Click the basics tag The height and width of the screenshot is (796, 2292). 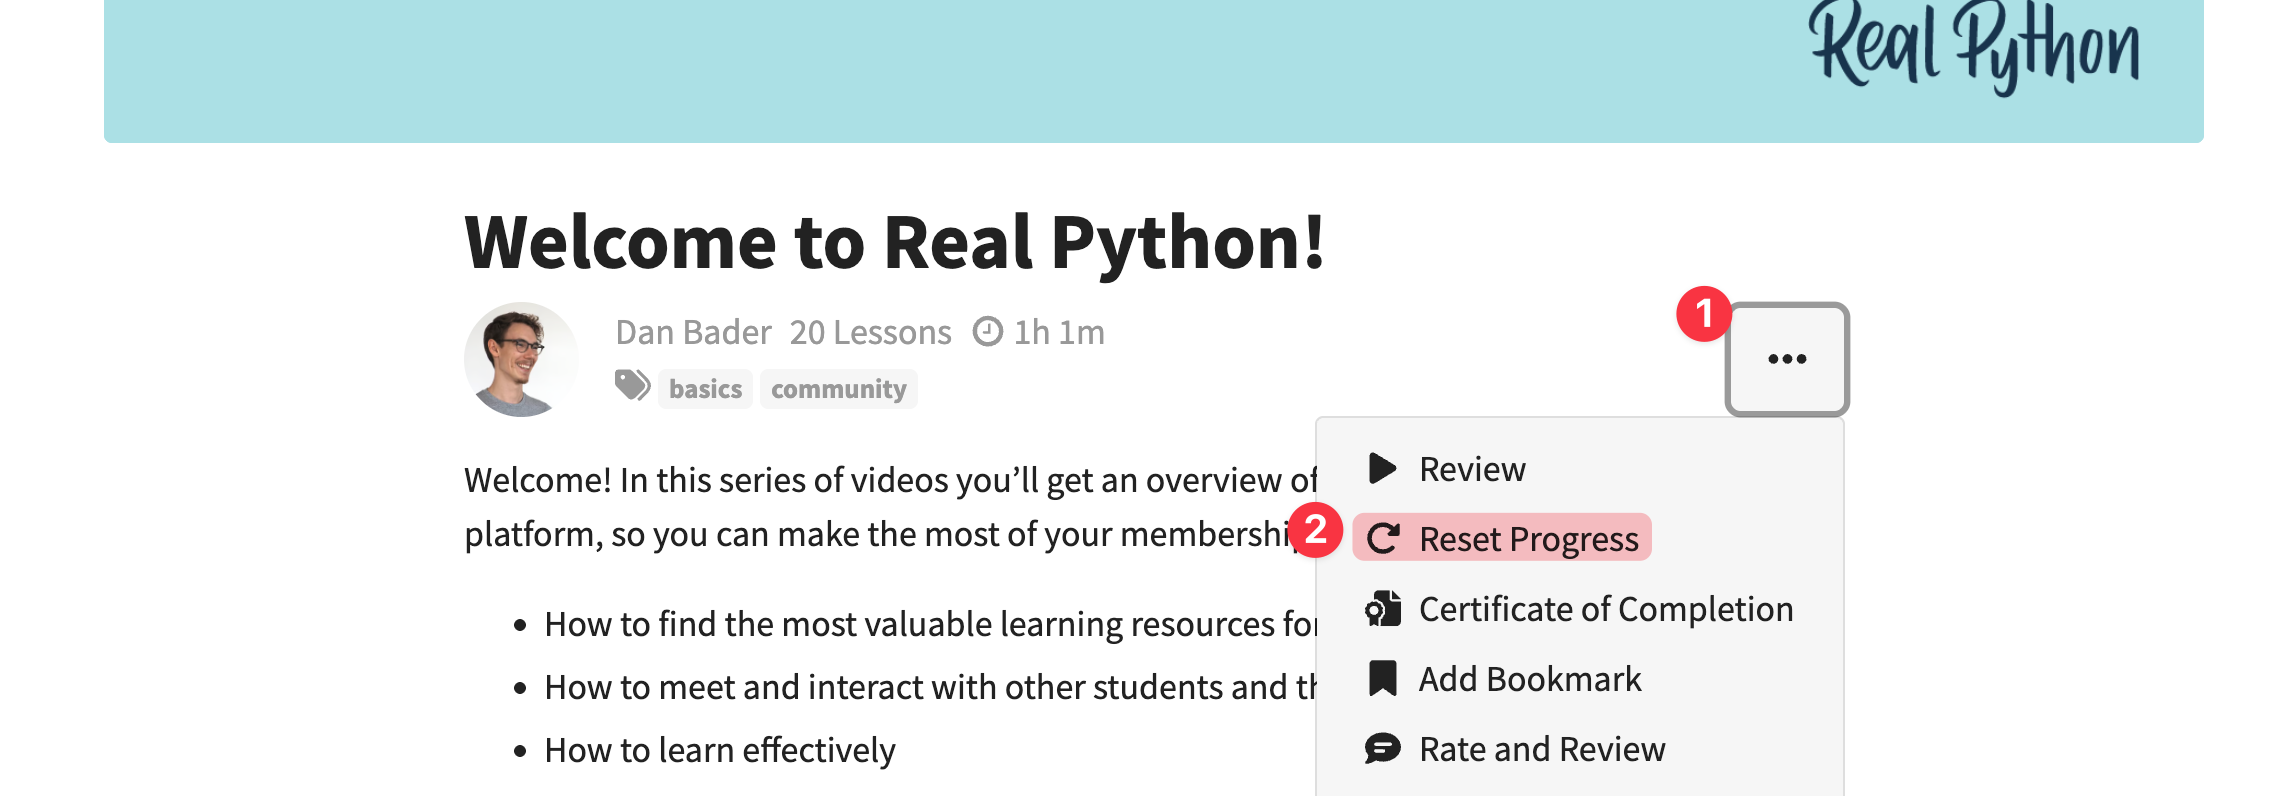(705, 389)
